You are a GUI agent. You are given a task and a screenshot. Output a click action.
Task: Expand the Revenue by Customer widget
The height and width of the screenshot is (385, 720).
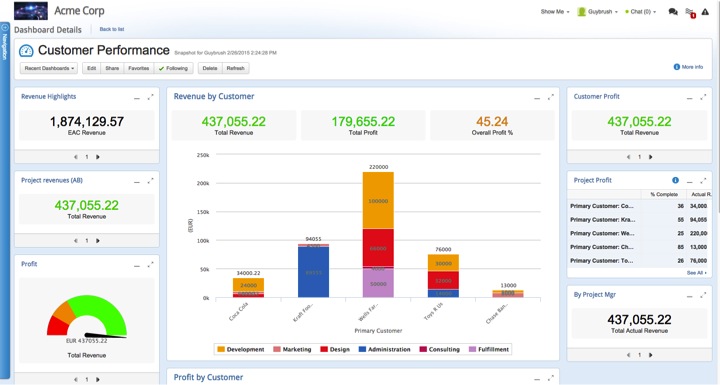coord(551,97)
